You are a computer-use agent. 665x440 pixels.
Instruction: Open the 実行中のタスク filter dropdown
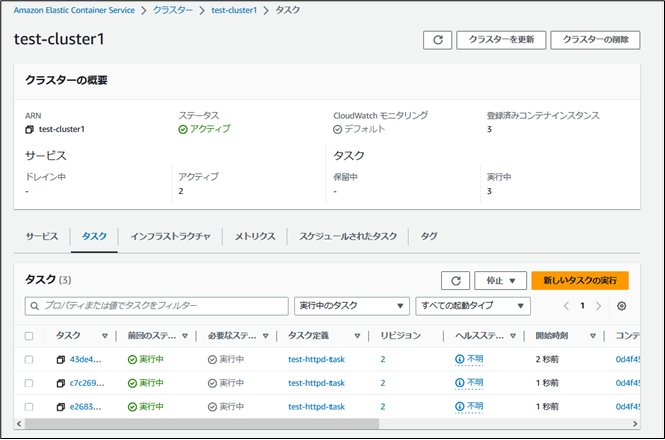coord(352,306)
